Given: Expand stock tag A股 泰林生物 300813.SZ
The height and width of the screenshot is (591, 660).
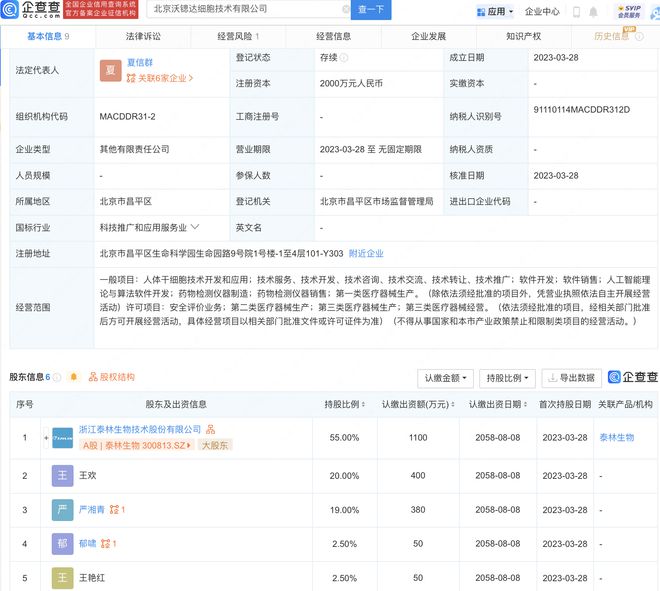Looking at the screenshot, I should (x=136, y=445).
